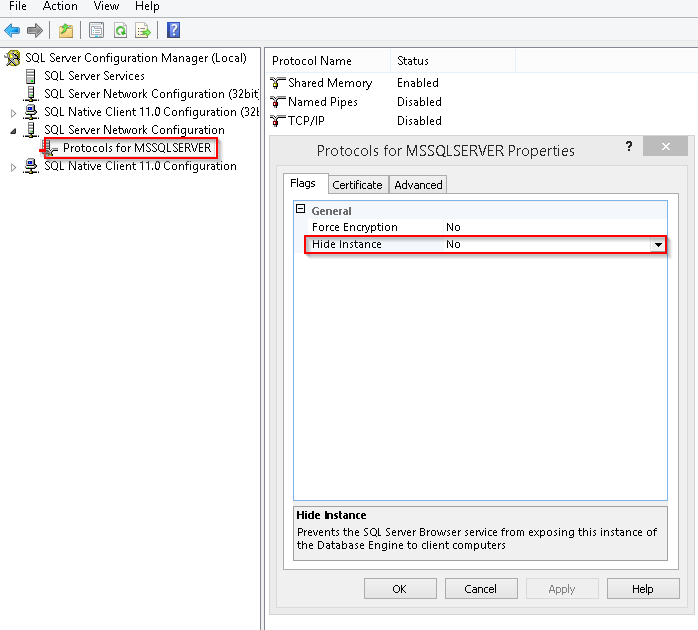Viewport: 698px width, 630px height.
Task: Select the Shared Memory protocol row
Action: click(356, 83)
